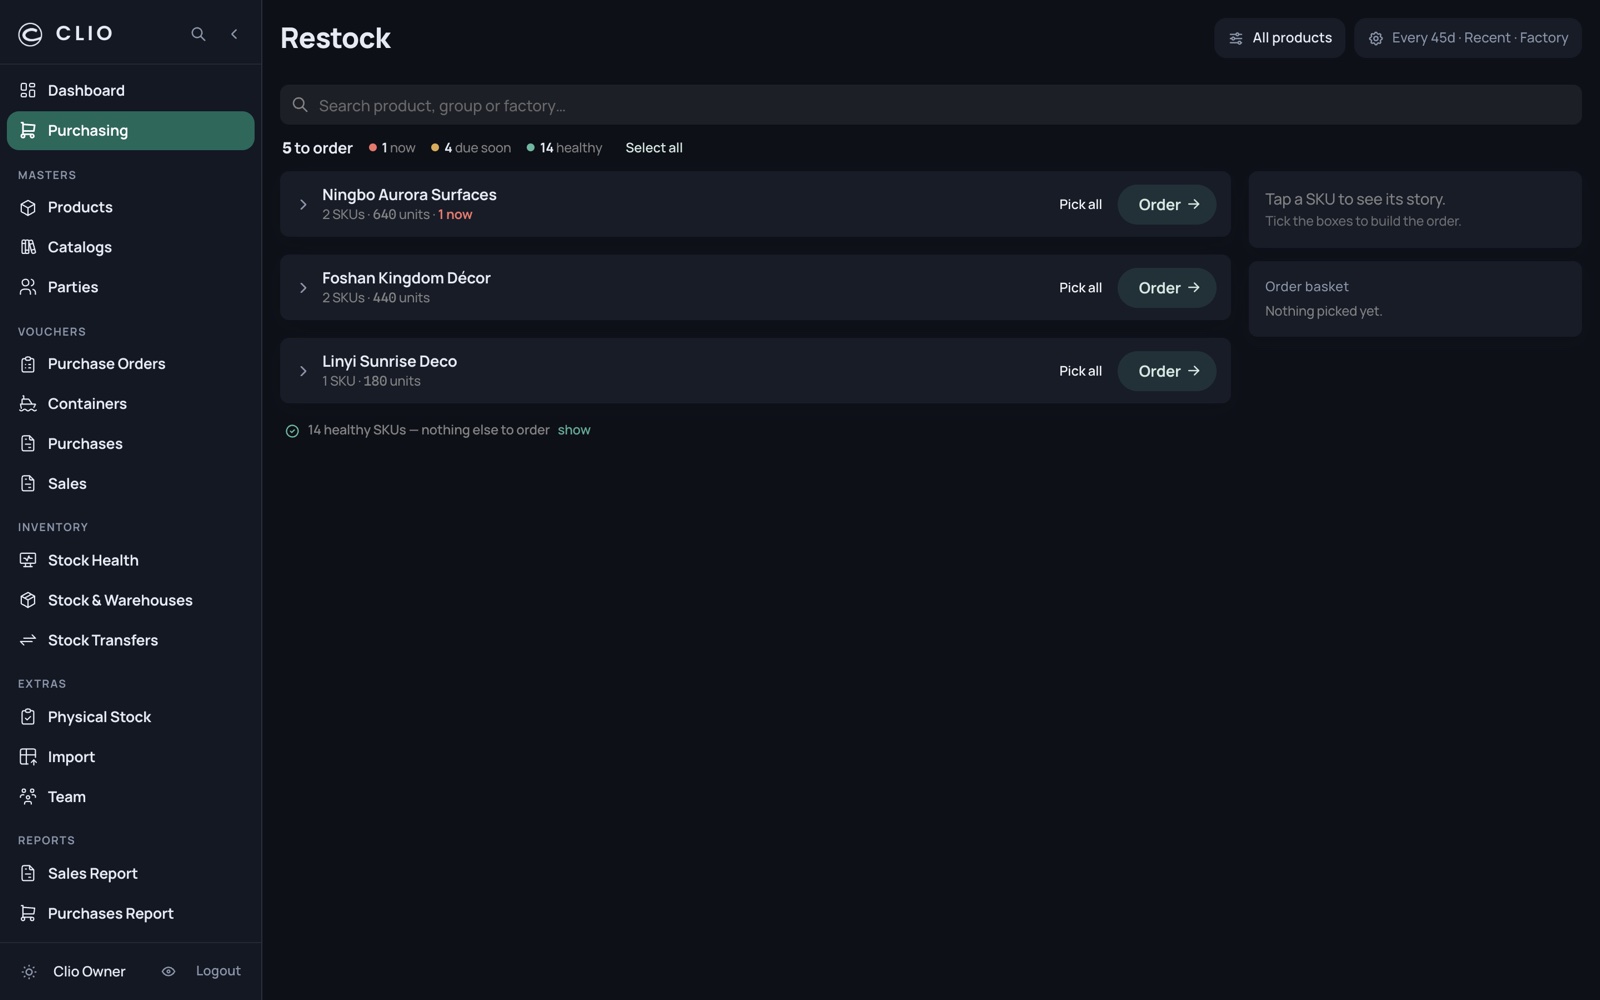Screen dimensions: 1600x1000
Task: Filter by 4 due soon status
Action: coord(471,148)
